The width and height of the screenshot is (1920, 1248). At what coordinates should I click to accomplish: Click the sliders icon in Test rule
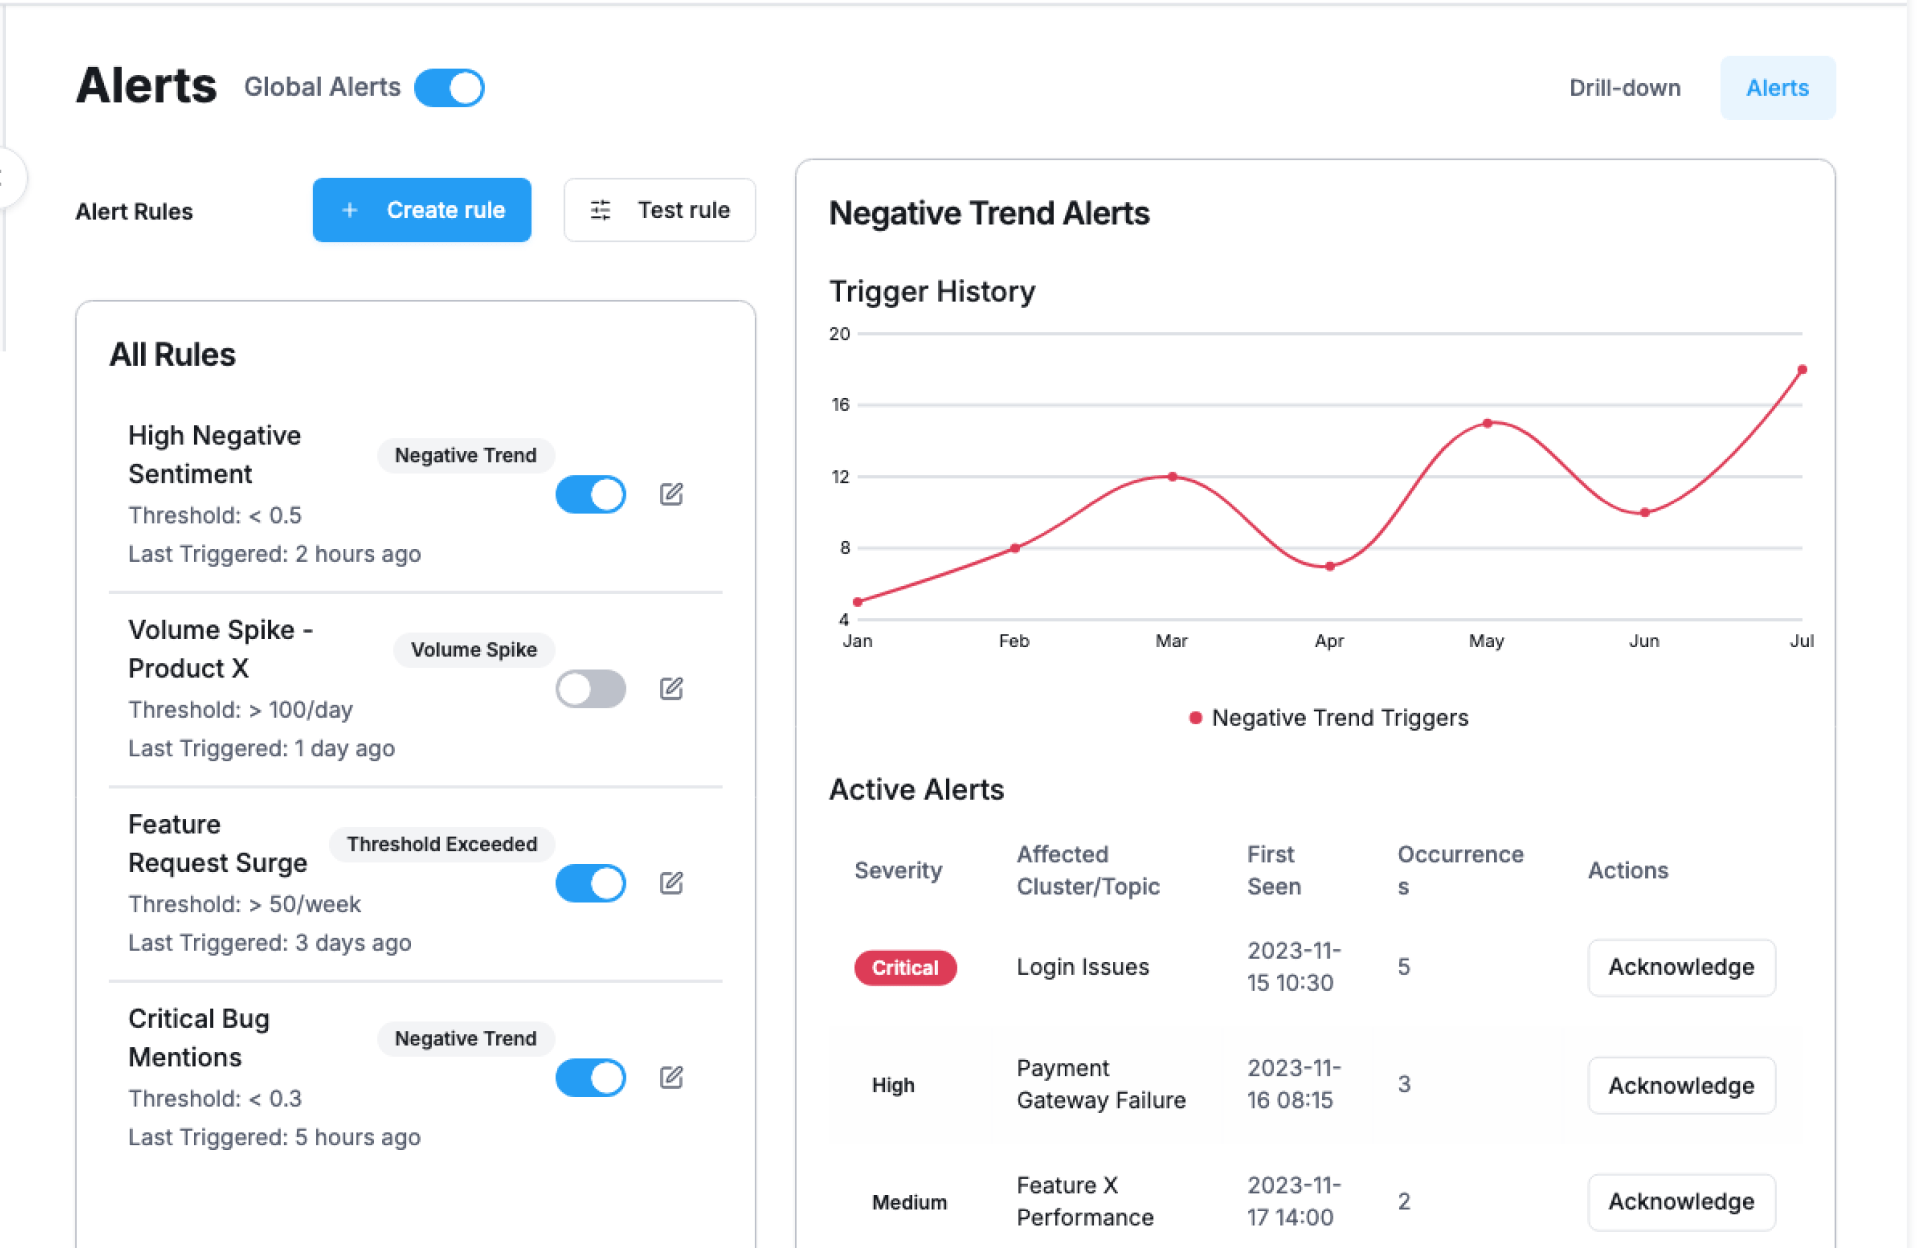(x=600, y=210)
